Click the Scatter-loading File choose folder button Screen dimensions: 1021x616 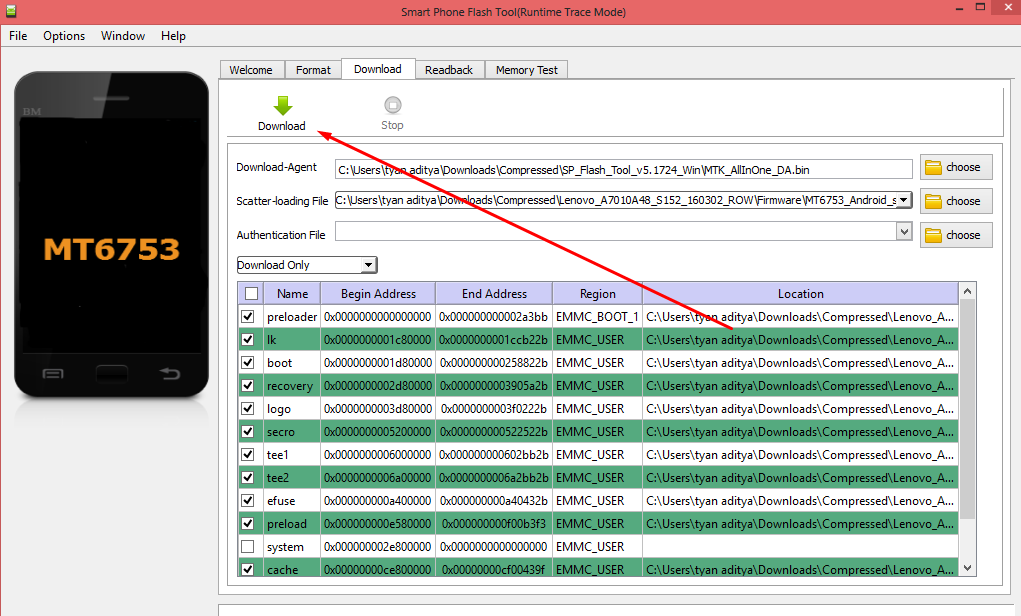[956, 201]
